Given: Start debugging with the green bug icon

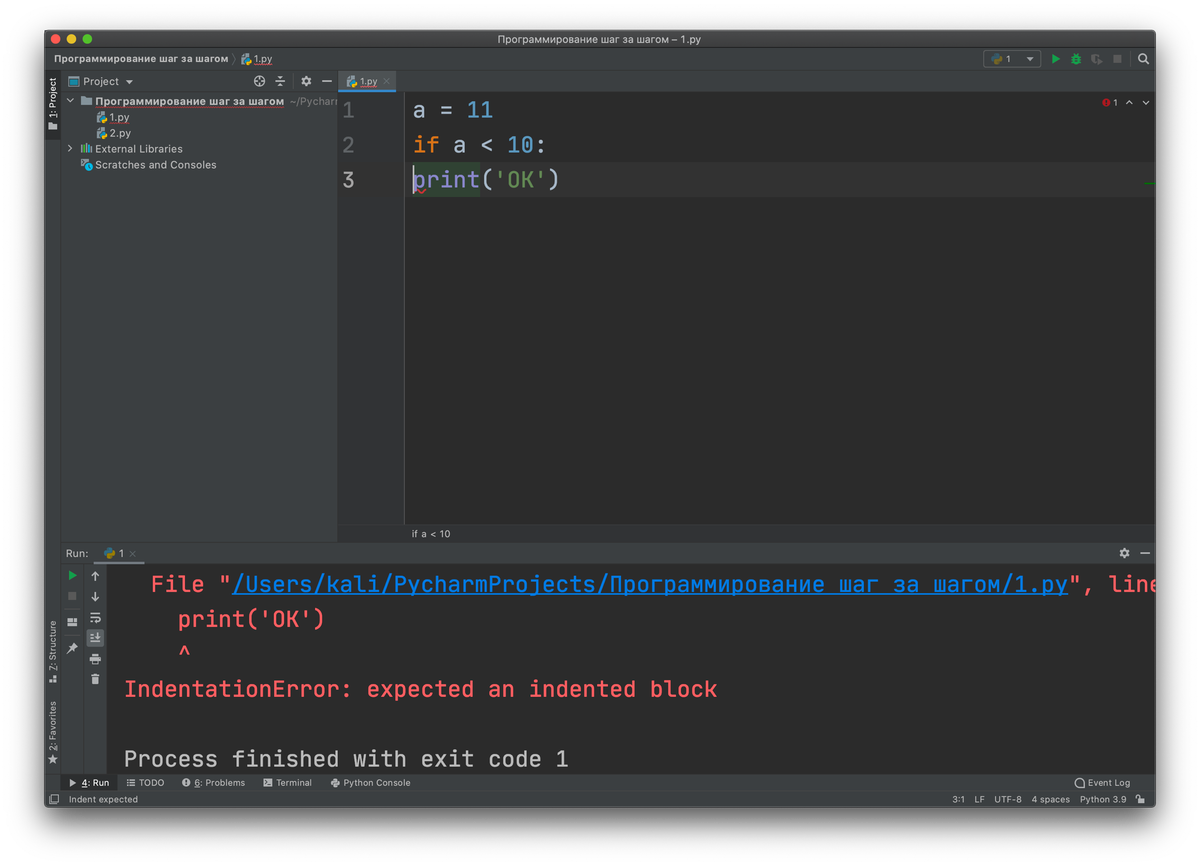Looking at the screenshot, I should click(1076, 59).
